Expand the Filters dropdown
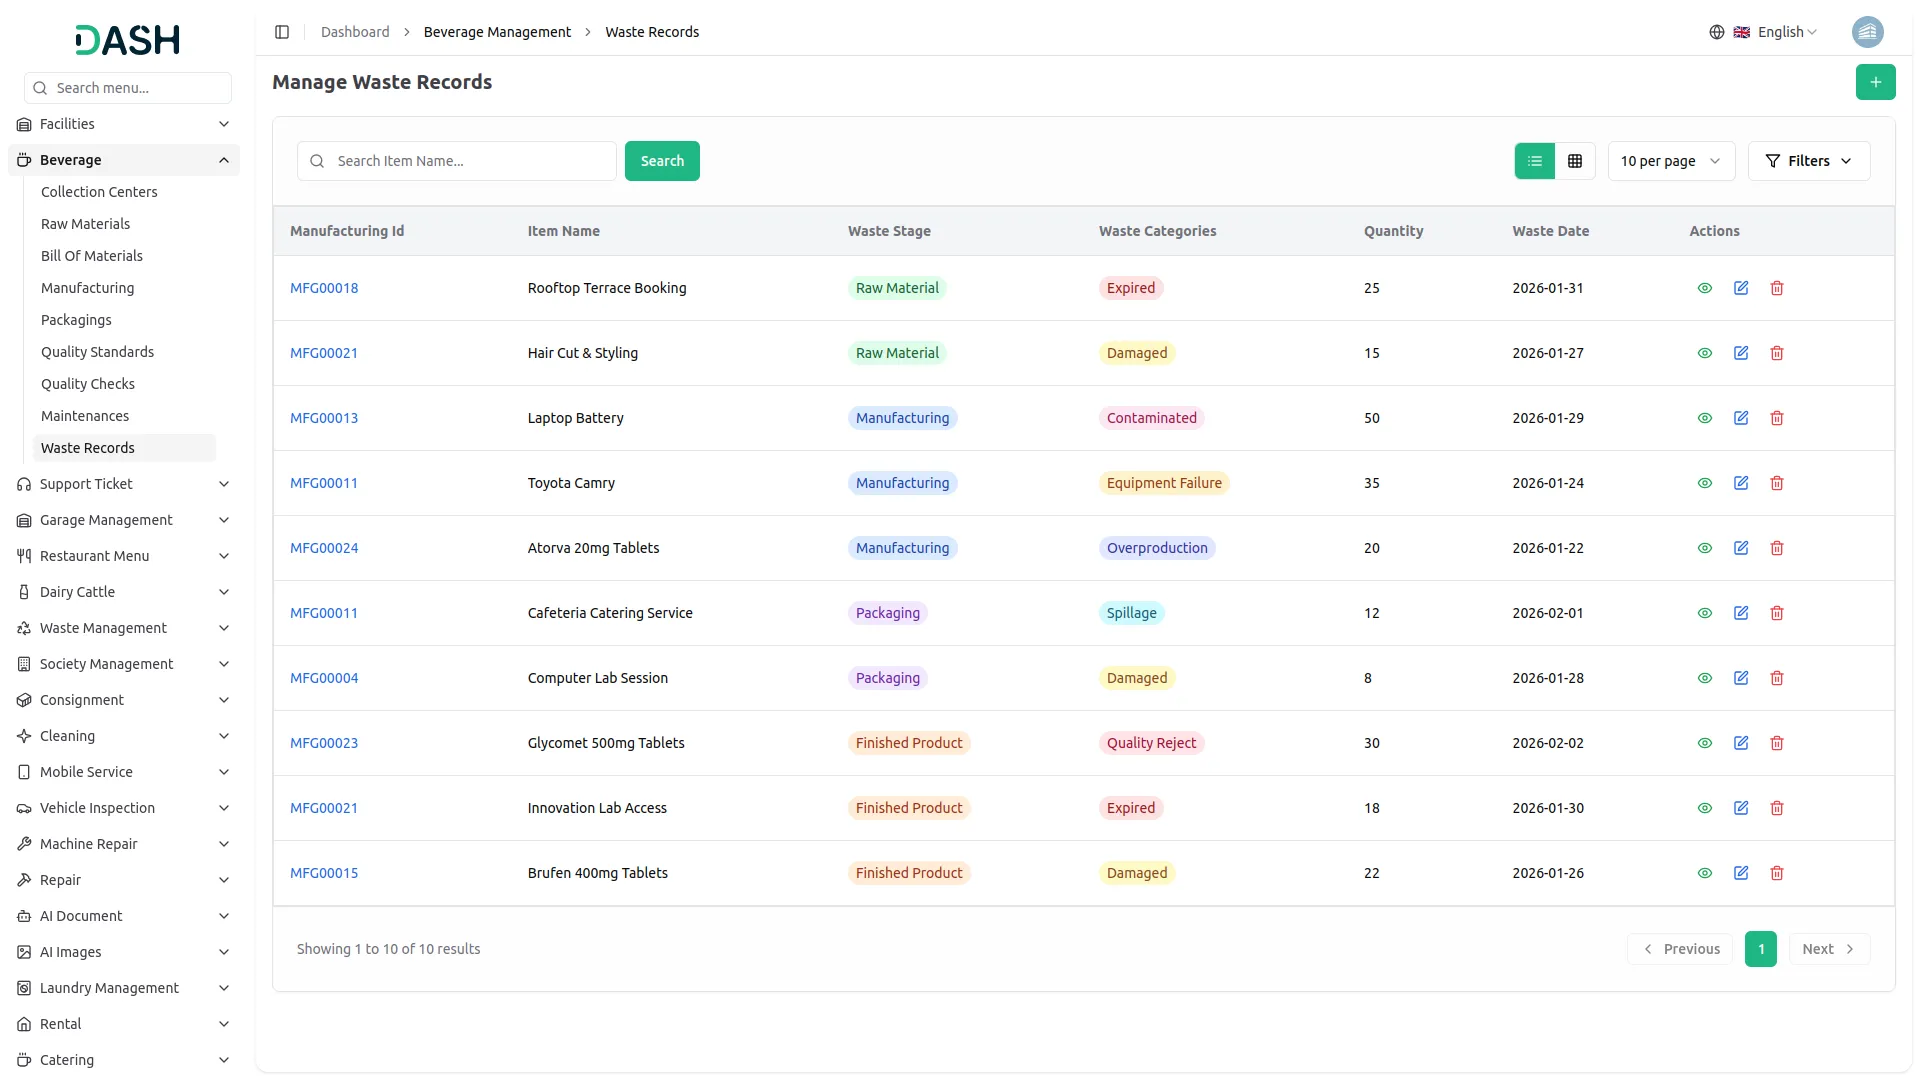This screenshot has width=1920, height=1080. click(1808, 161)
